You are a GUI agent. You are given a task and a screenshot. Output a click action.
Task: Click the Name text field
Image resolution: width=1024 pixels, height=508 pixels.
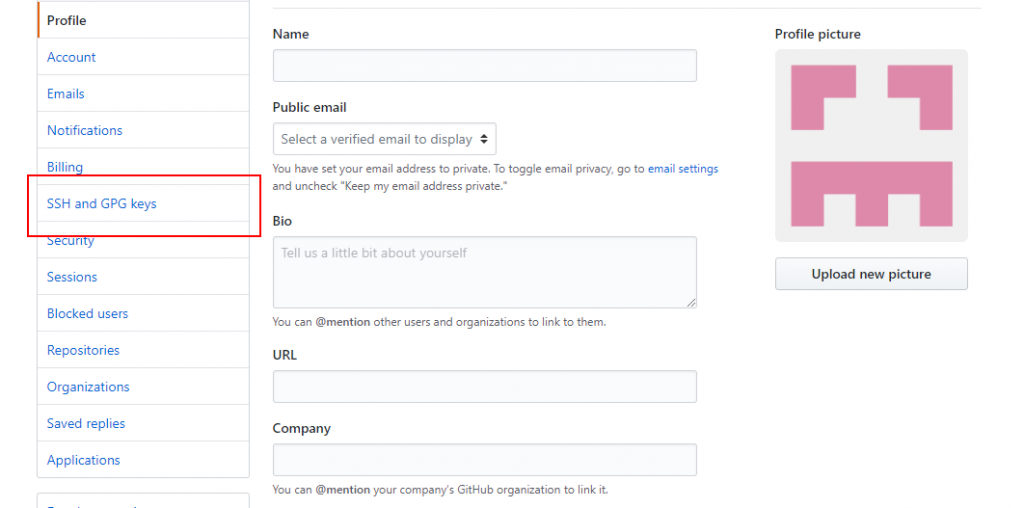[484, 66]
